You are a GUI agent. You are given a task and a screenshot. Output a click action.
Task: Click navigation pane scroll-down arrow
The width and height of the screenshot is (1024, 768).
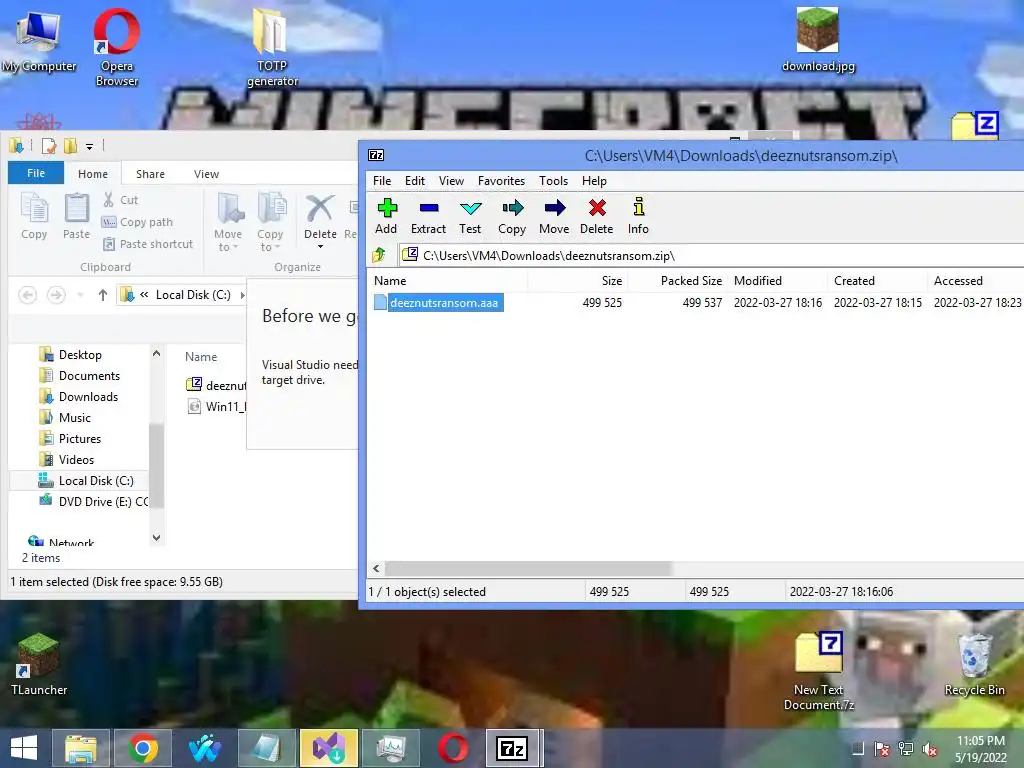pyautogui.click(x=156, y=537)
